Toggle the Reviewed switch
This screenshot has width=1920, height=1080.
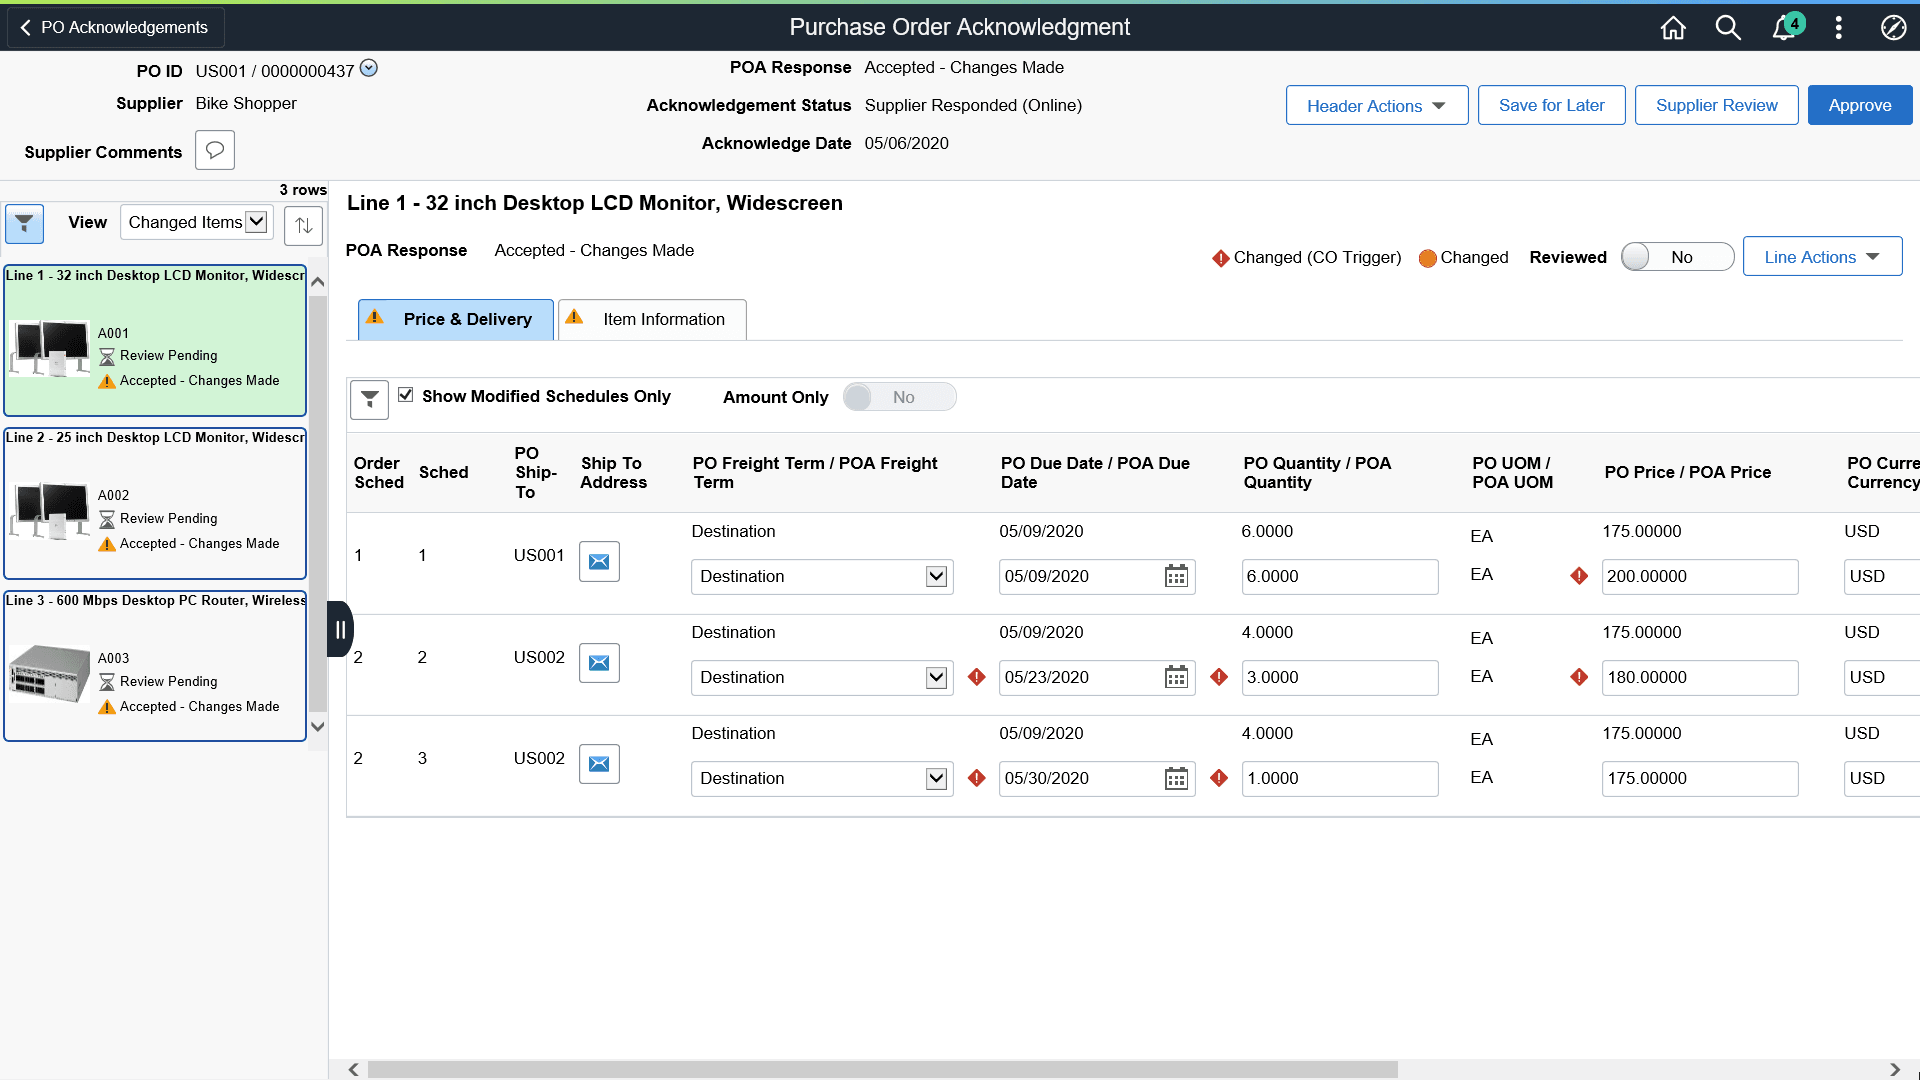tap(1677, 257)
